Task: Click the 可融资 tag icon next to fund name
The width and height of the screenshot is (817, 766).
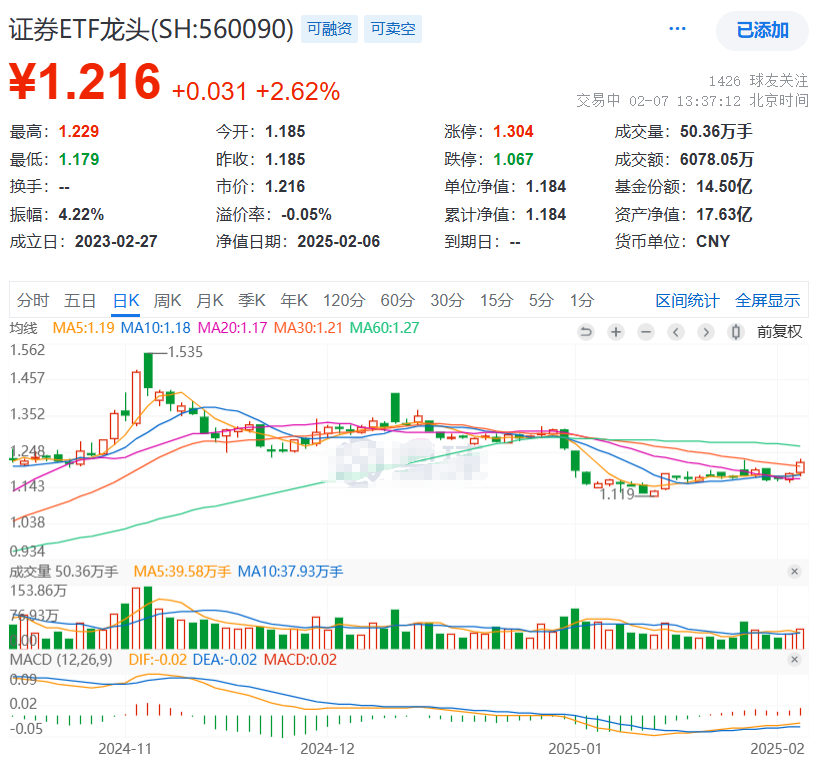Action: 329,30
